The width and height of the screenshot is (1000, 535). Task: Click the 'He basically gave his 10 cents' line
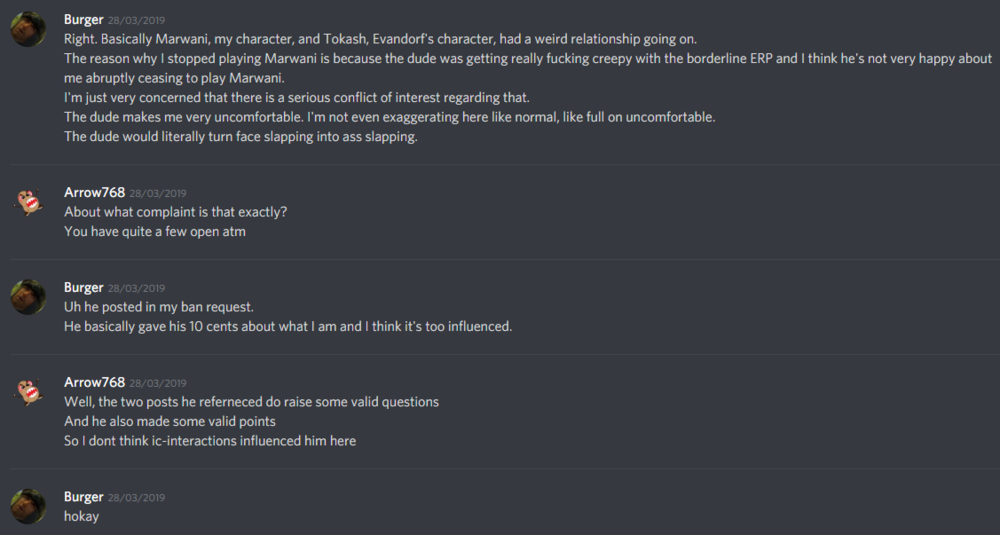pos(287,327)
